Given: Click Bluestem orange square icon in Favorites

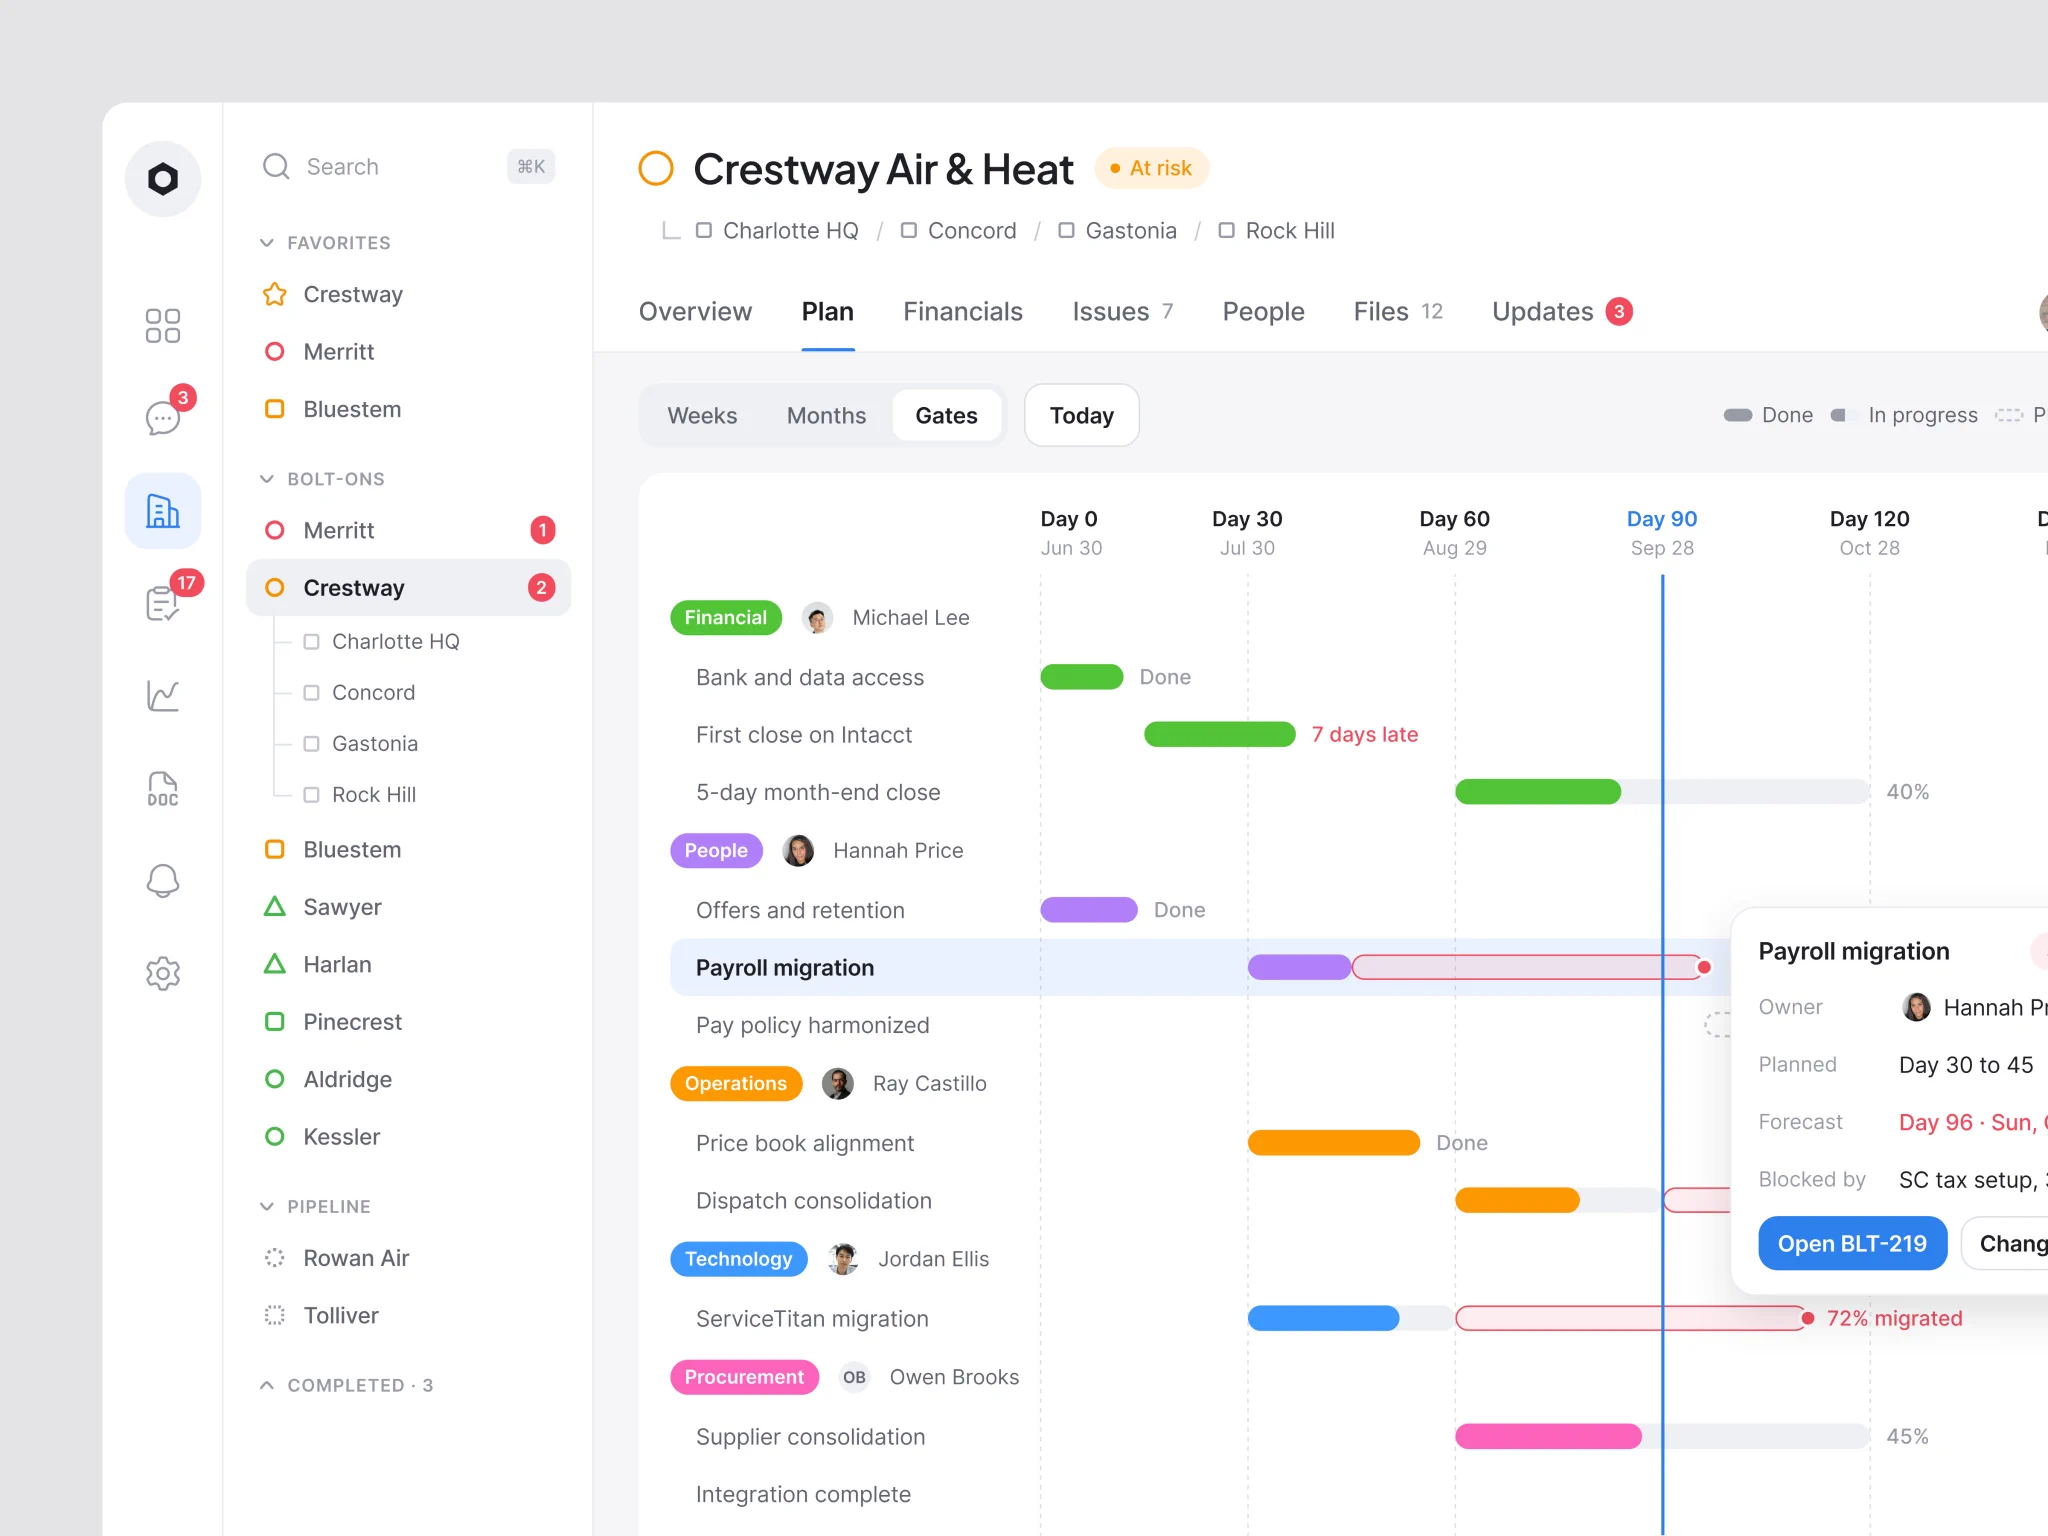Looking at the screenshot, I should (x=274, y=409).
